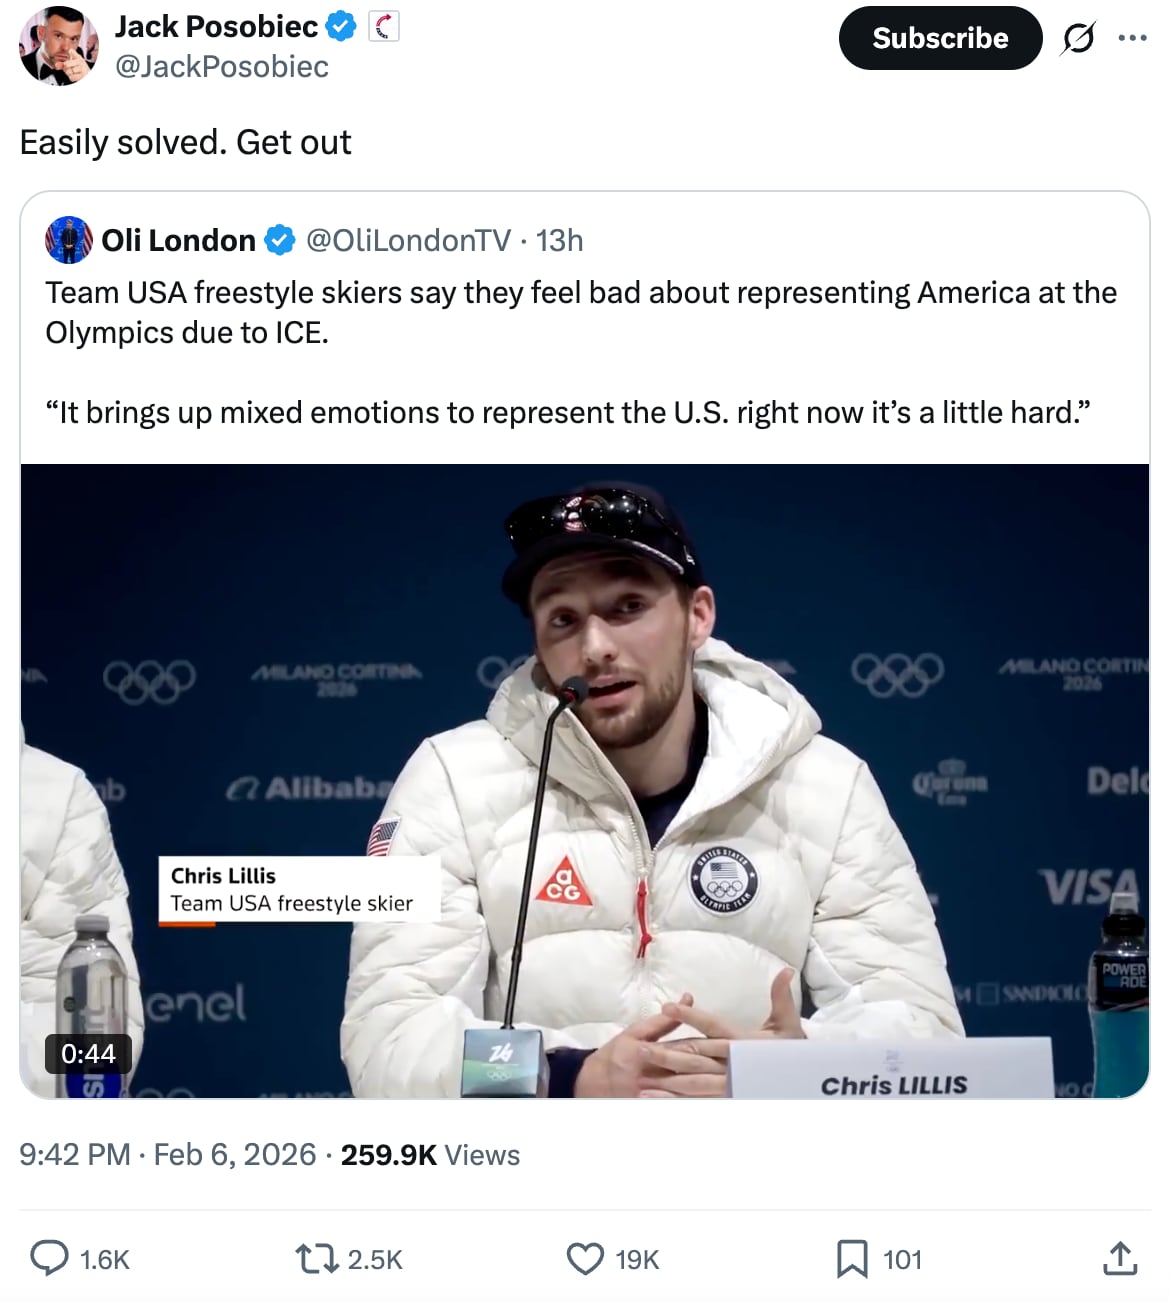Open the three-dot post options menu
Viewport: 1170px width, 1302px height.
click(1133, 36)
